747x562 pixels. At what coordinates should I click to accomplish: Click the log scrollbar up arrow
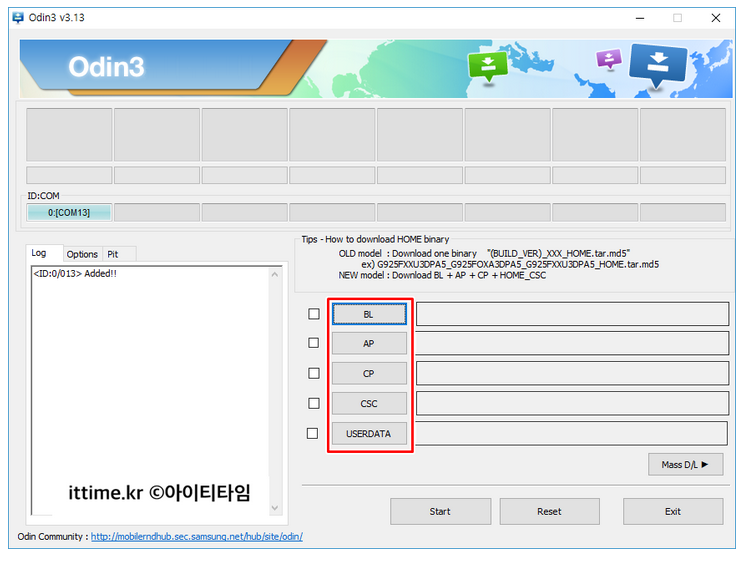click(x=275, y=274)
